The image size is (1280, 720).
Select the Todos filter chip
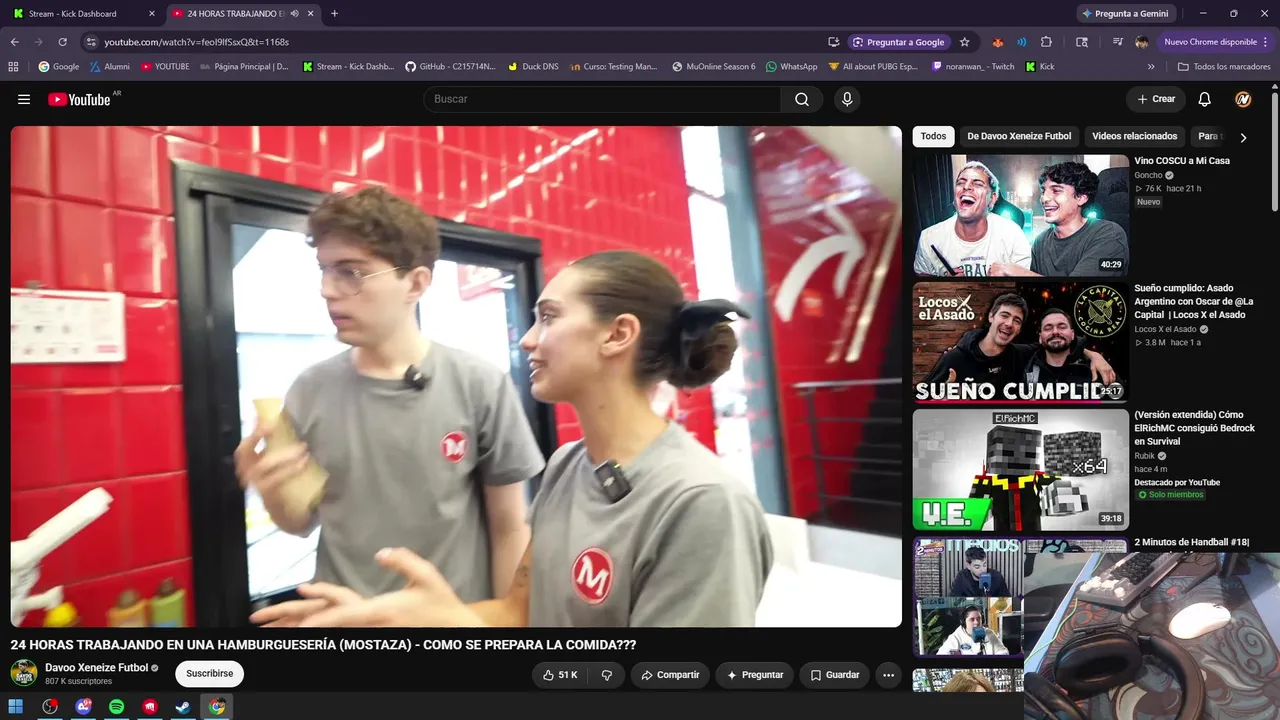(933, 136)
